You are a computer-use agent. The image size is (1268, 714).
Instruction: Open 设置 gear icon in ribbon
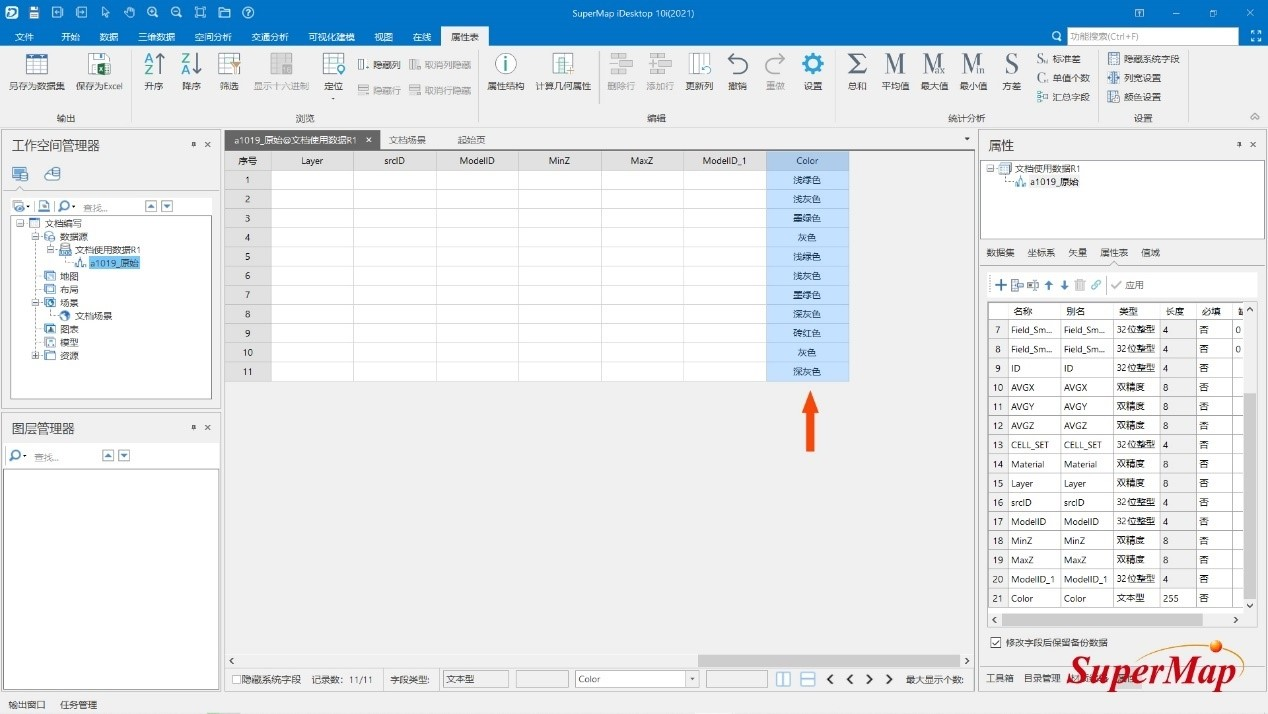[x=812, y=66]
